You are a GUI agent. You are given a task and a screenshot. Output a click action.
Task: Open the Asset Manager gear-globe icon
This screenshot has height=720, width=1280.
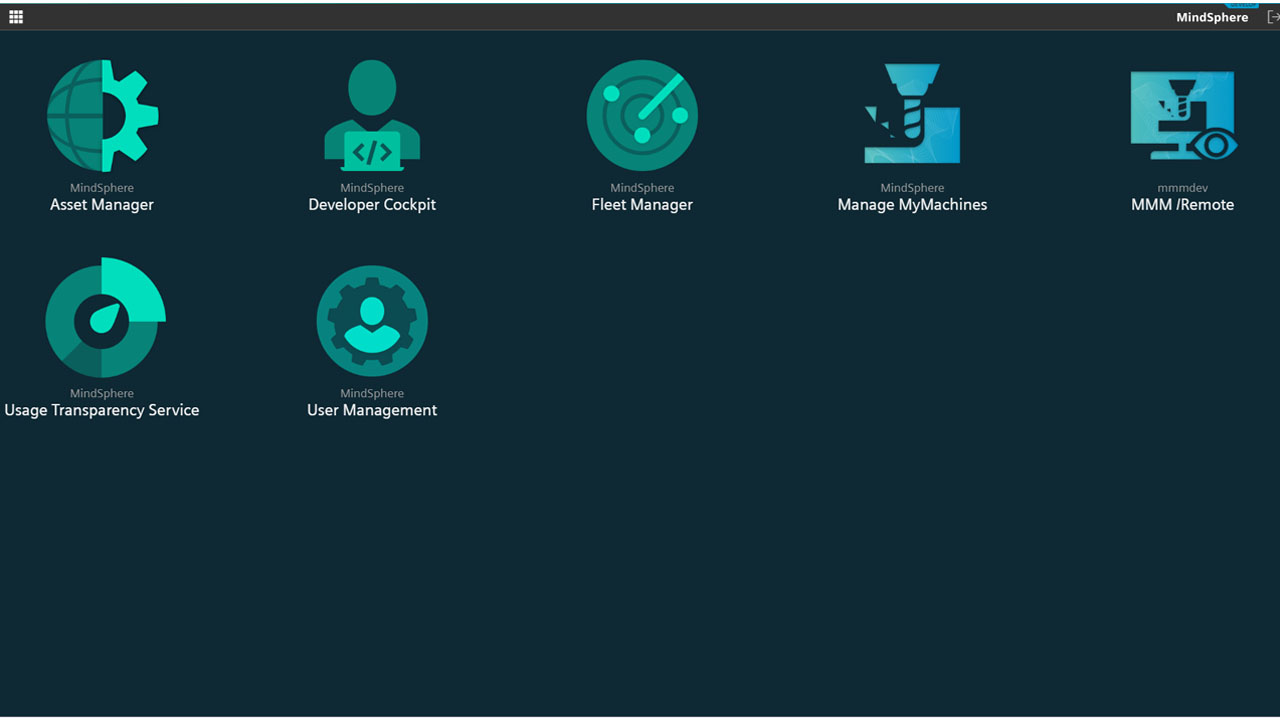(102, 116)
